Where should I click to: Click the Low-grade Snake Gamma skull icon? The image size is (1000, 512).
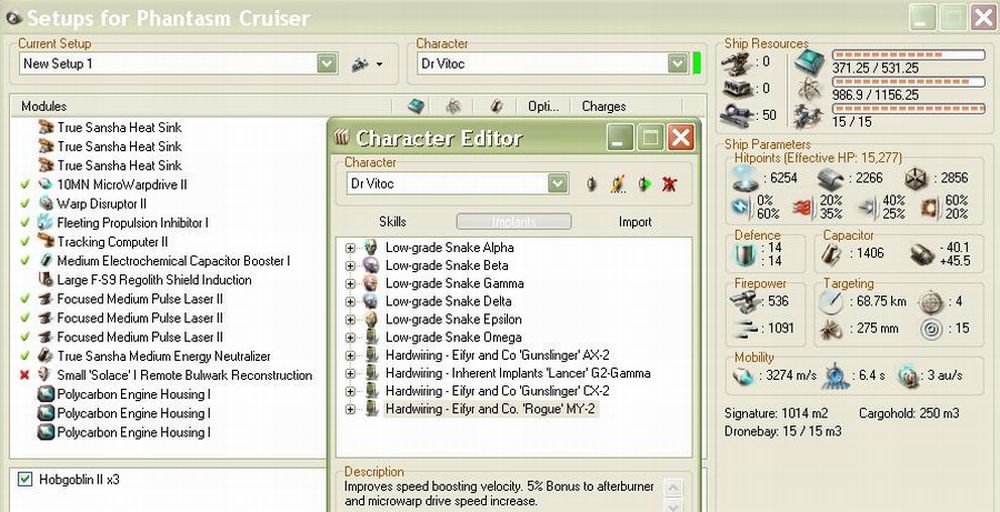coord(371,283)
